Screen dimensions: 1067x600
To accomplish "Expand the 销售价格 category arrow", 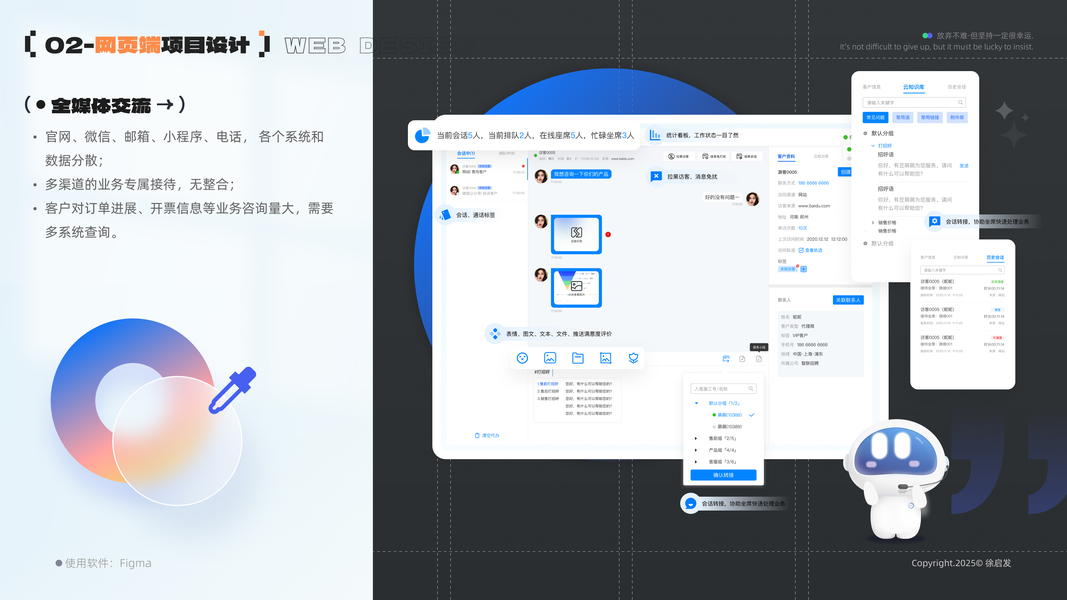I will tap(873, 222).
